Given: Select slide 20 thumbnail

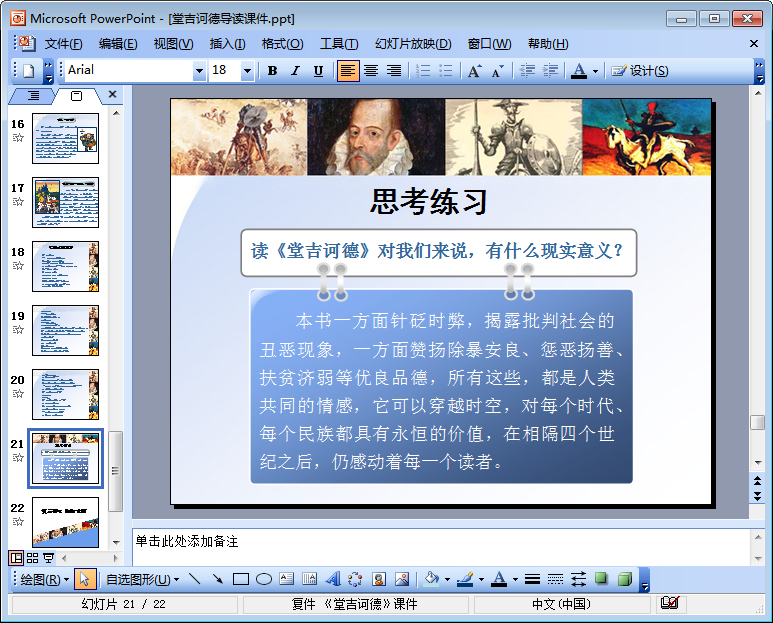Looking at the screenshot, I should pos(66,395).
